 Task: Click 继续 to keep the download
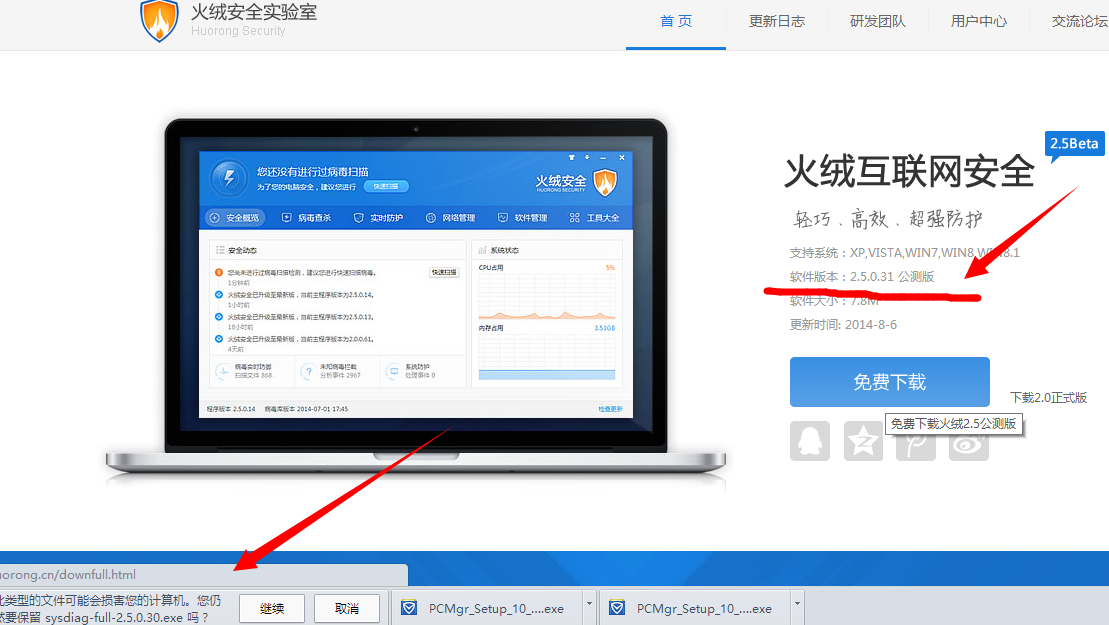pos(272,608)
